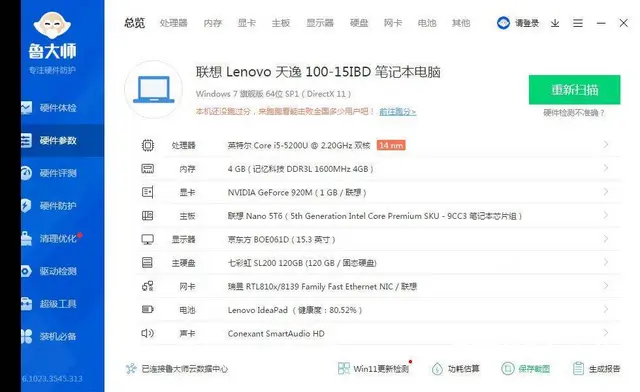Image resolution: width=640 pixels, height=392 pixels.
Task: Click 生成报告 to generate report
Action: pyautogui.click(x=596, y=369)
